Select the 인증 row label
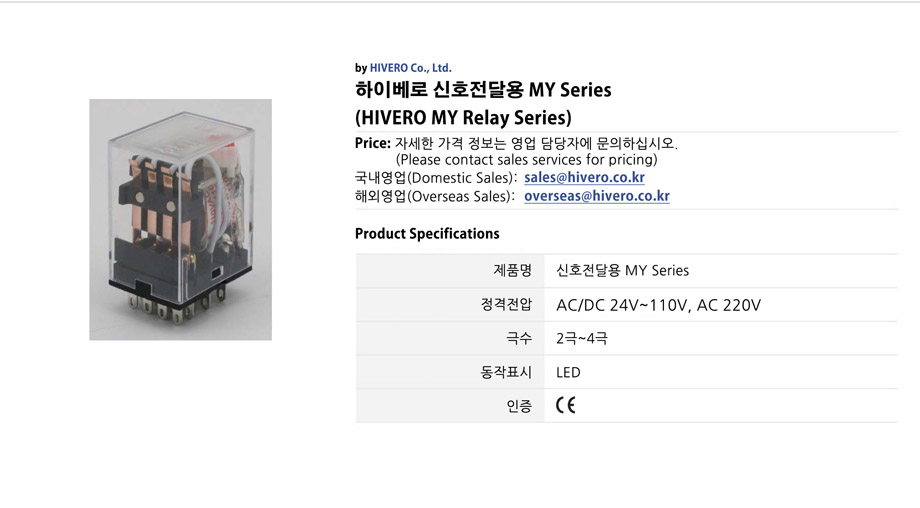Image resolution: width=920 pixels, height=508 pixels. [x=519, y=406]
